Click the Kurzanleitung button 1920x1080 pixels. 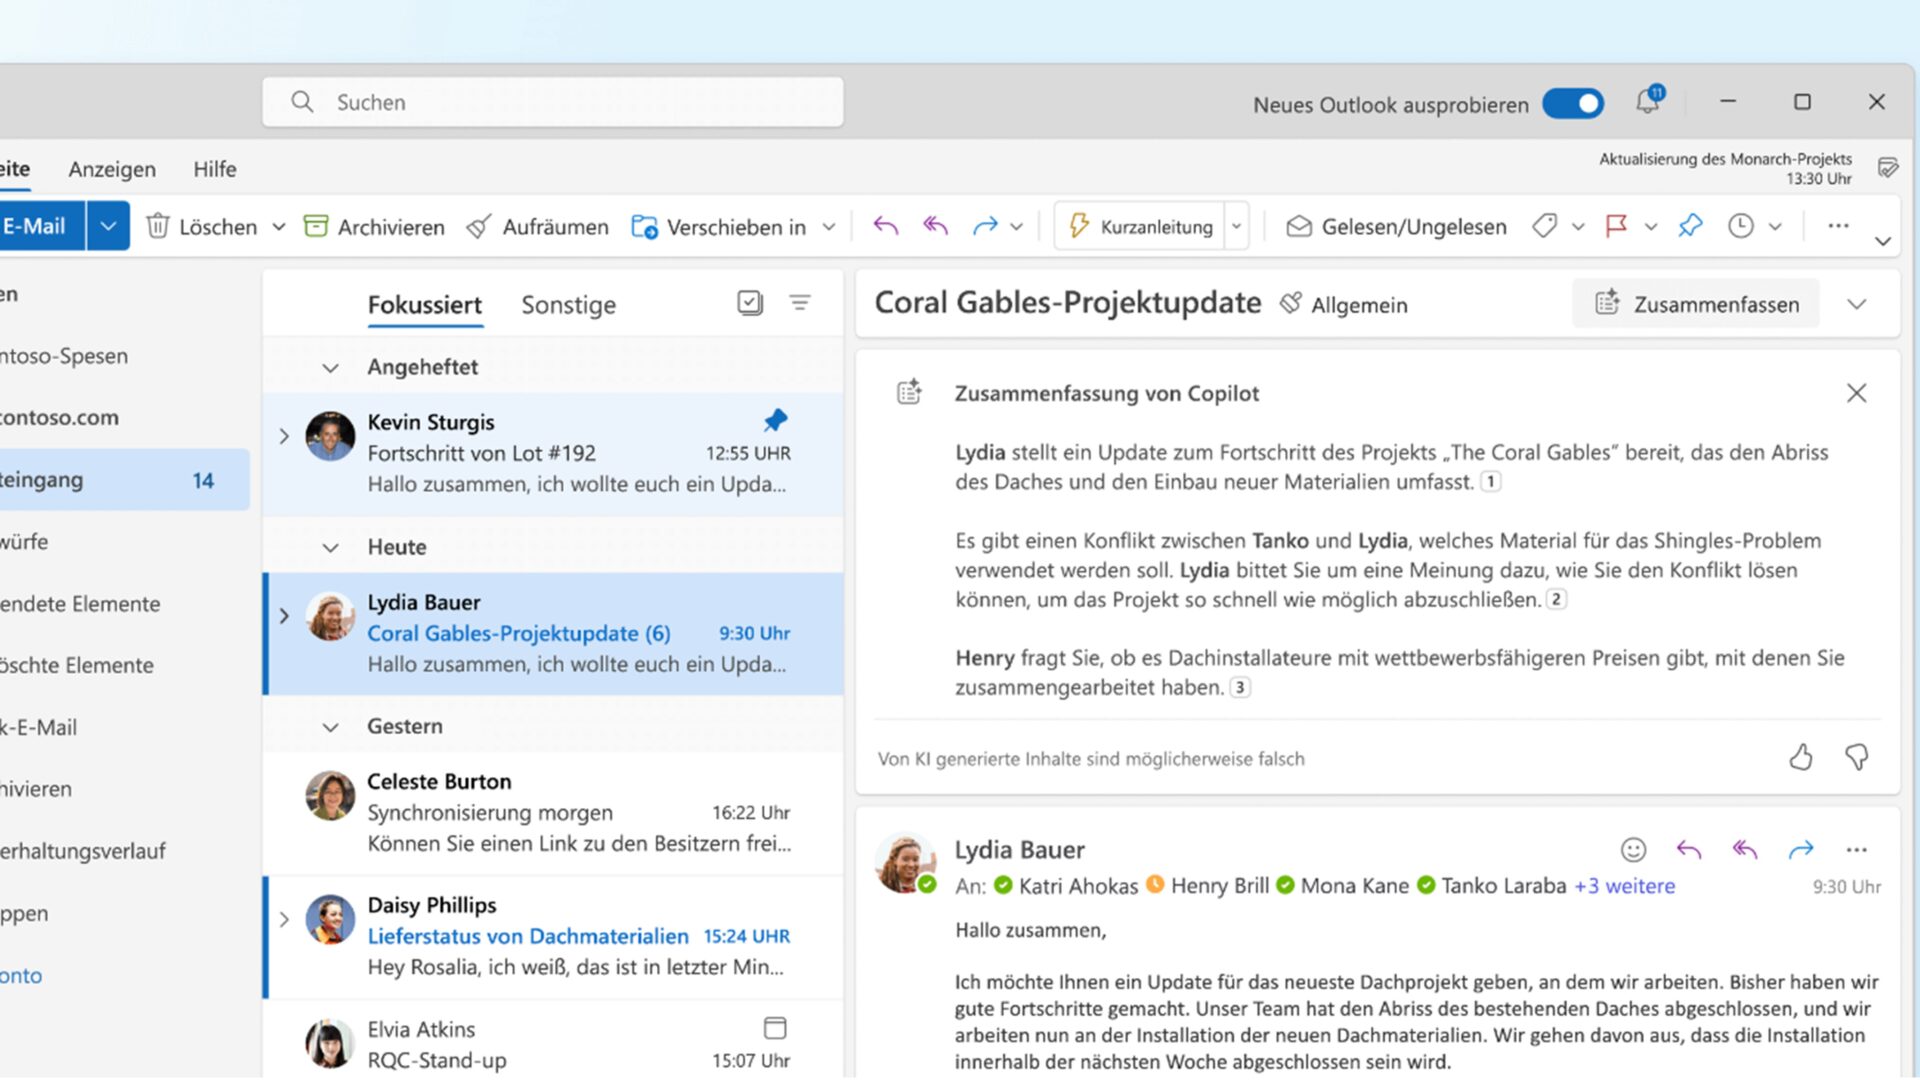click(x=1140, y=227)
